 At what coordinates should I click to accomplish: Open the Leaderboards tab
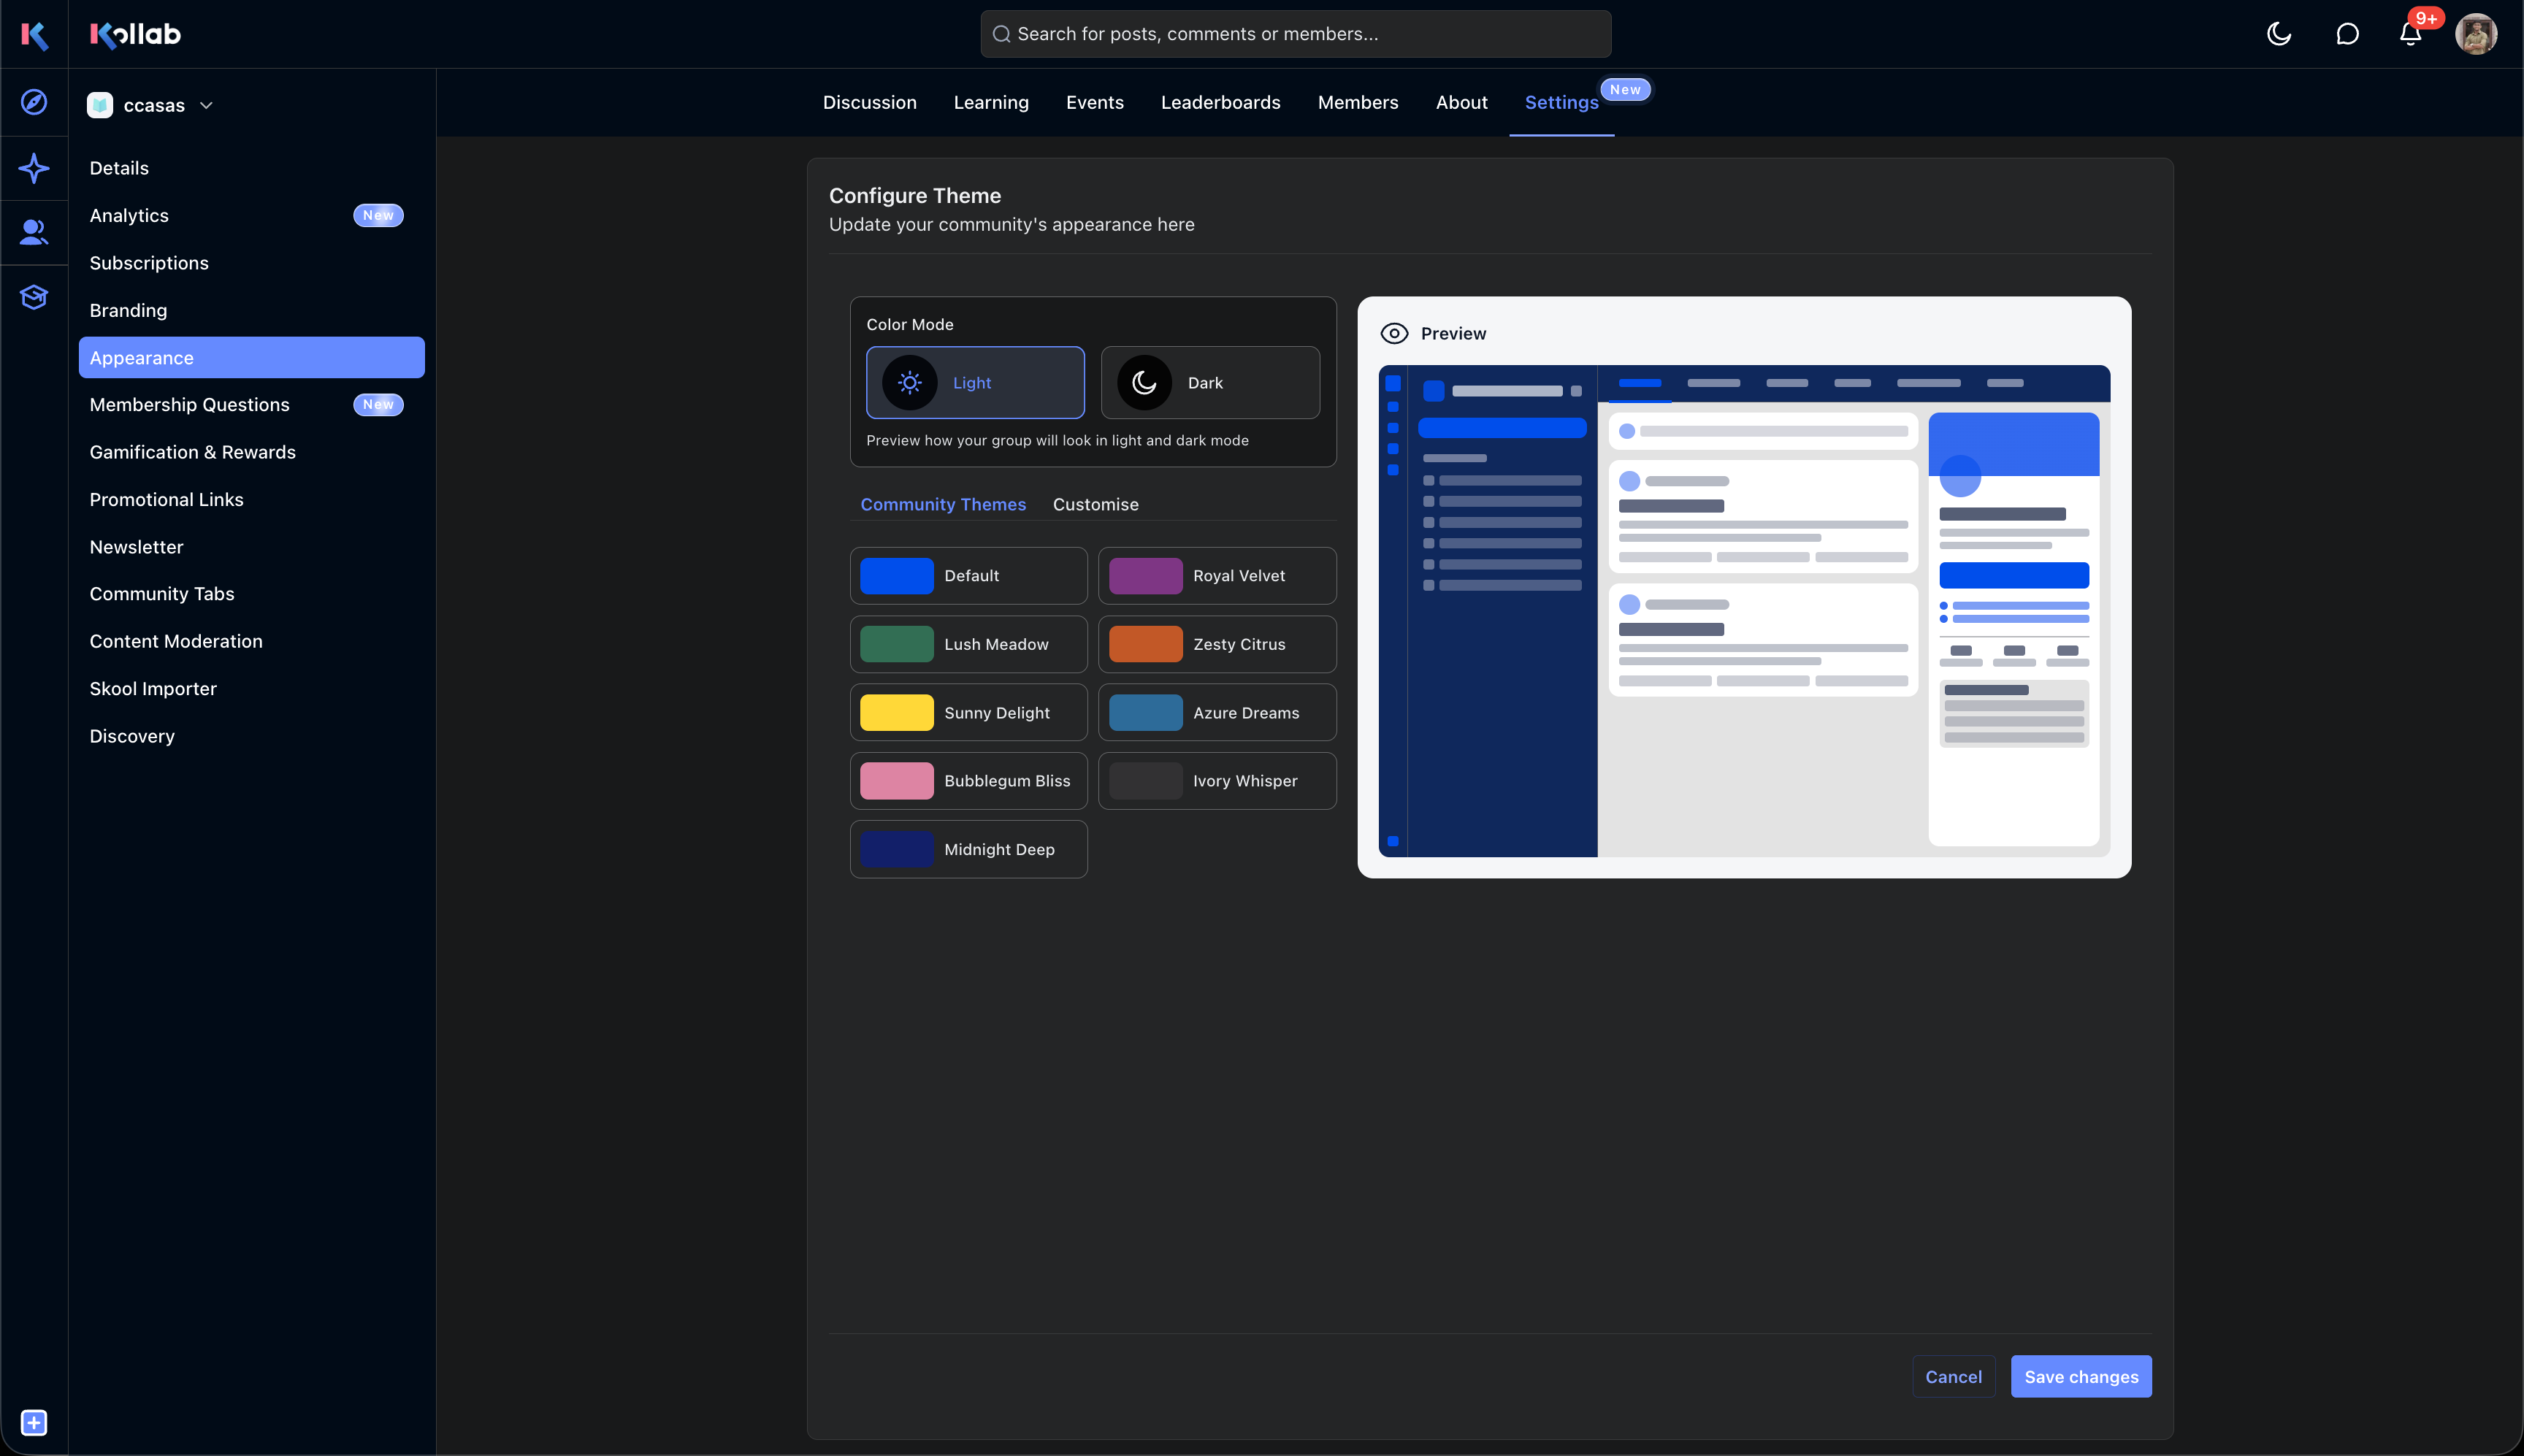(1220, 102)
